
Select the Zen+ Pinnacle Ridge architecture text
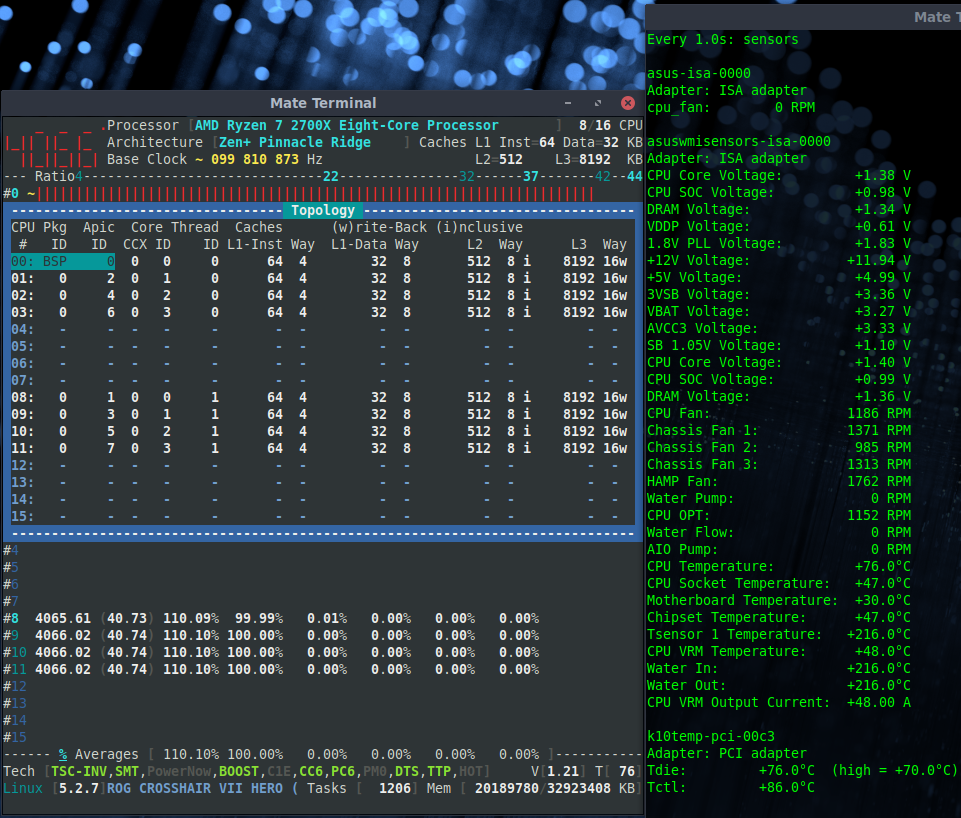pyautogui.click(x=295, y=142)
